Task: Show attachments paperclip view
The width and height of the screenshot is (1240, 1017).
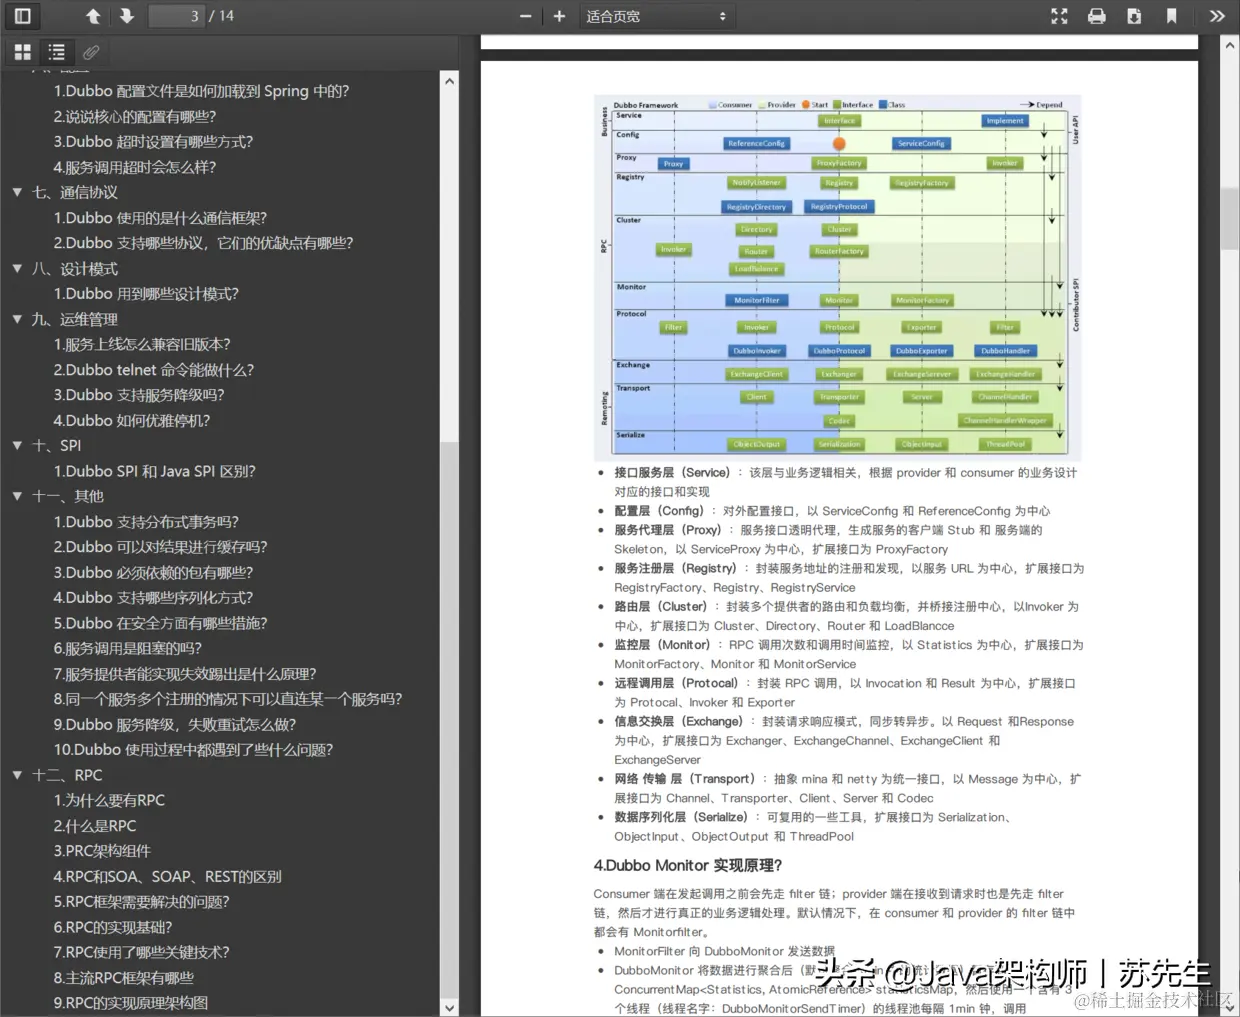Action: coord(91,52)
